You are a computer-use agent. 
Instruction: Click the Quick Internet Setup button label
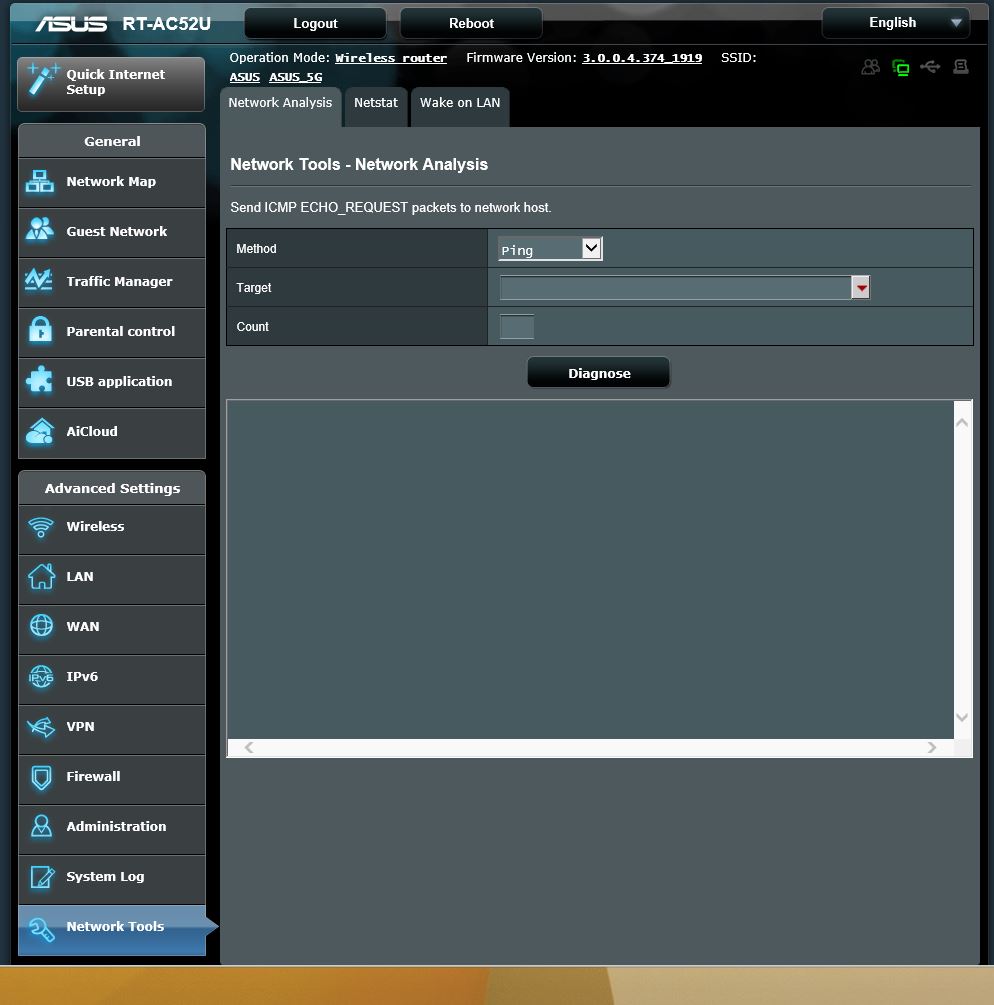point(115,82)
